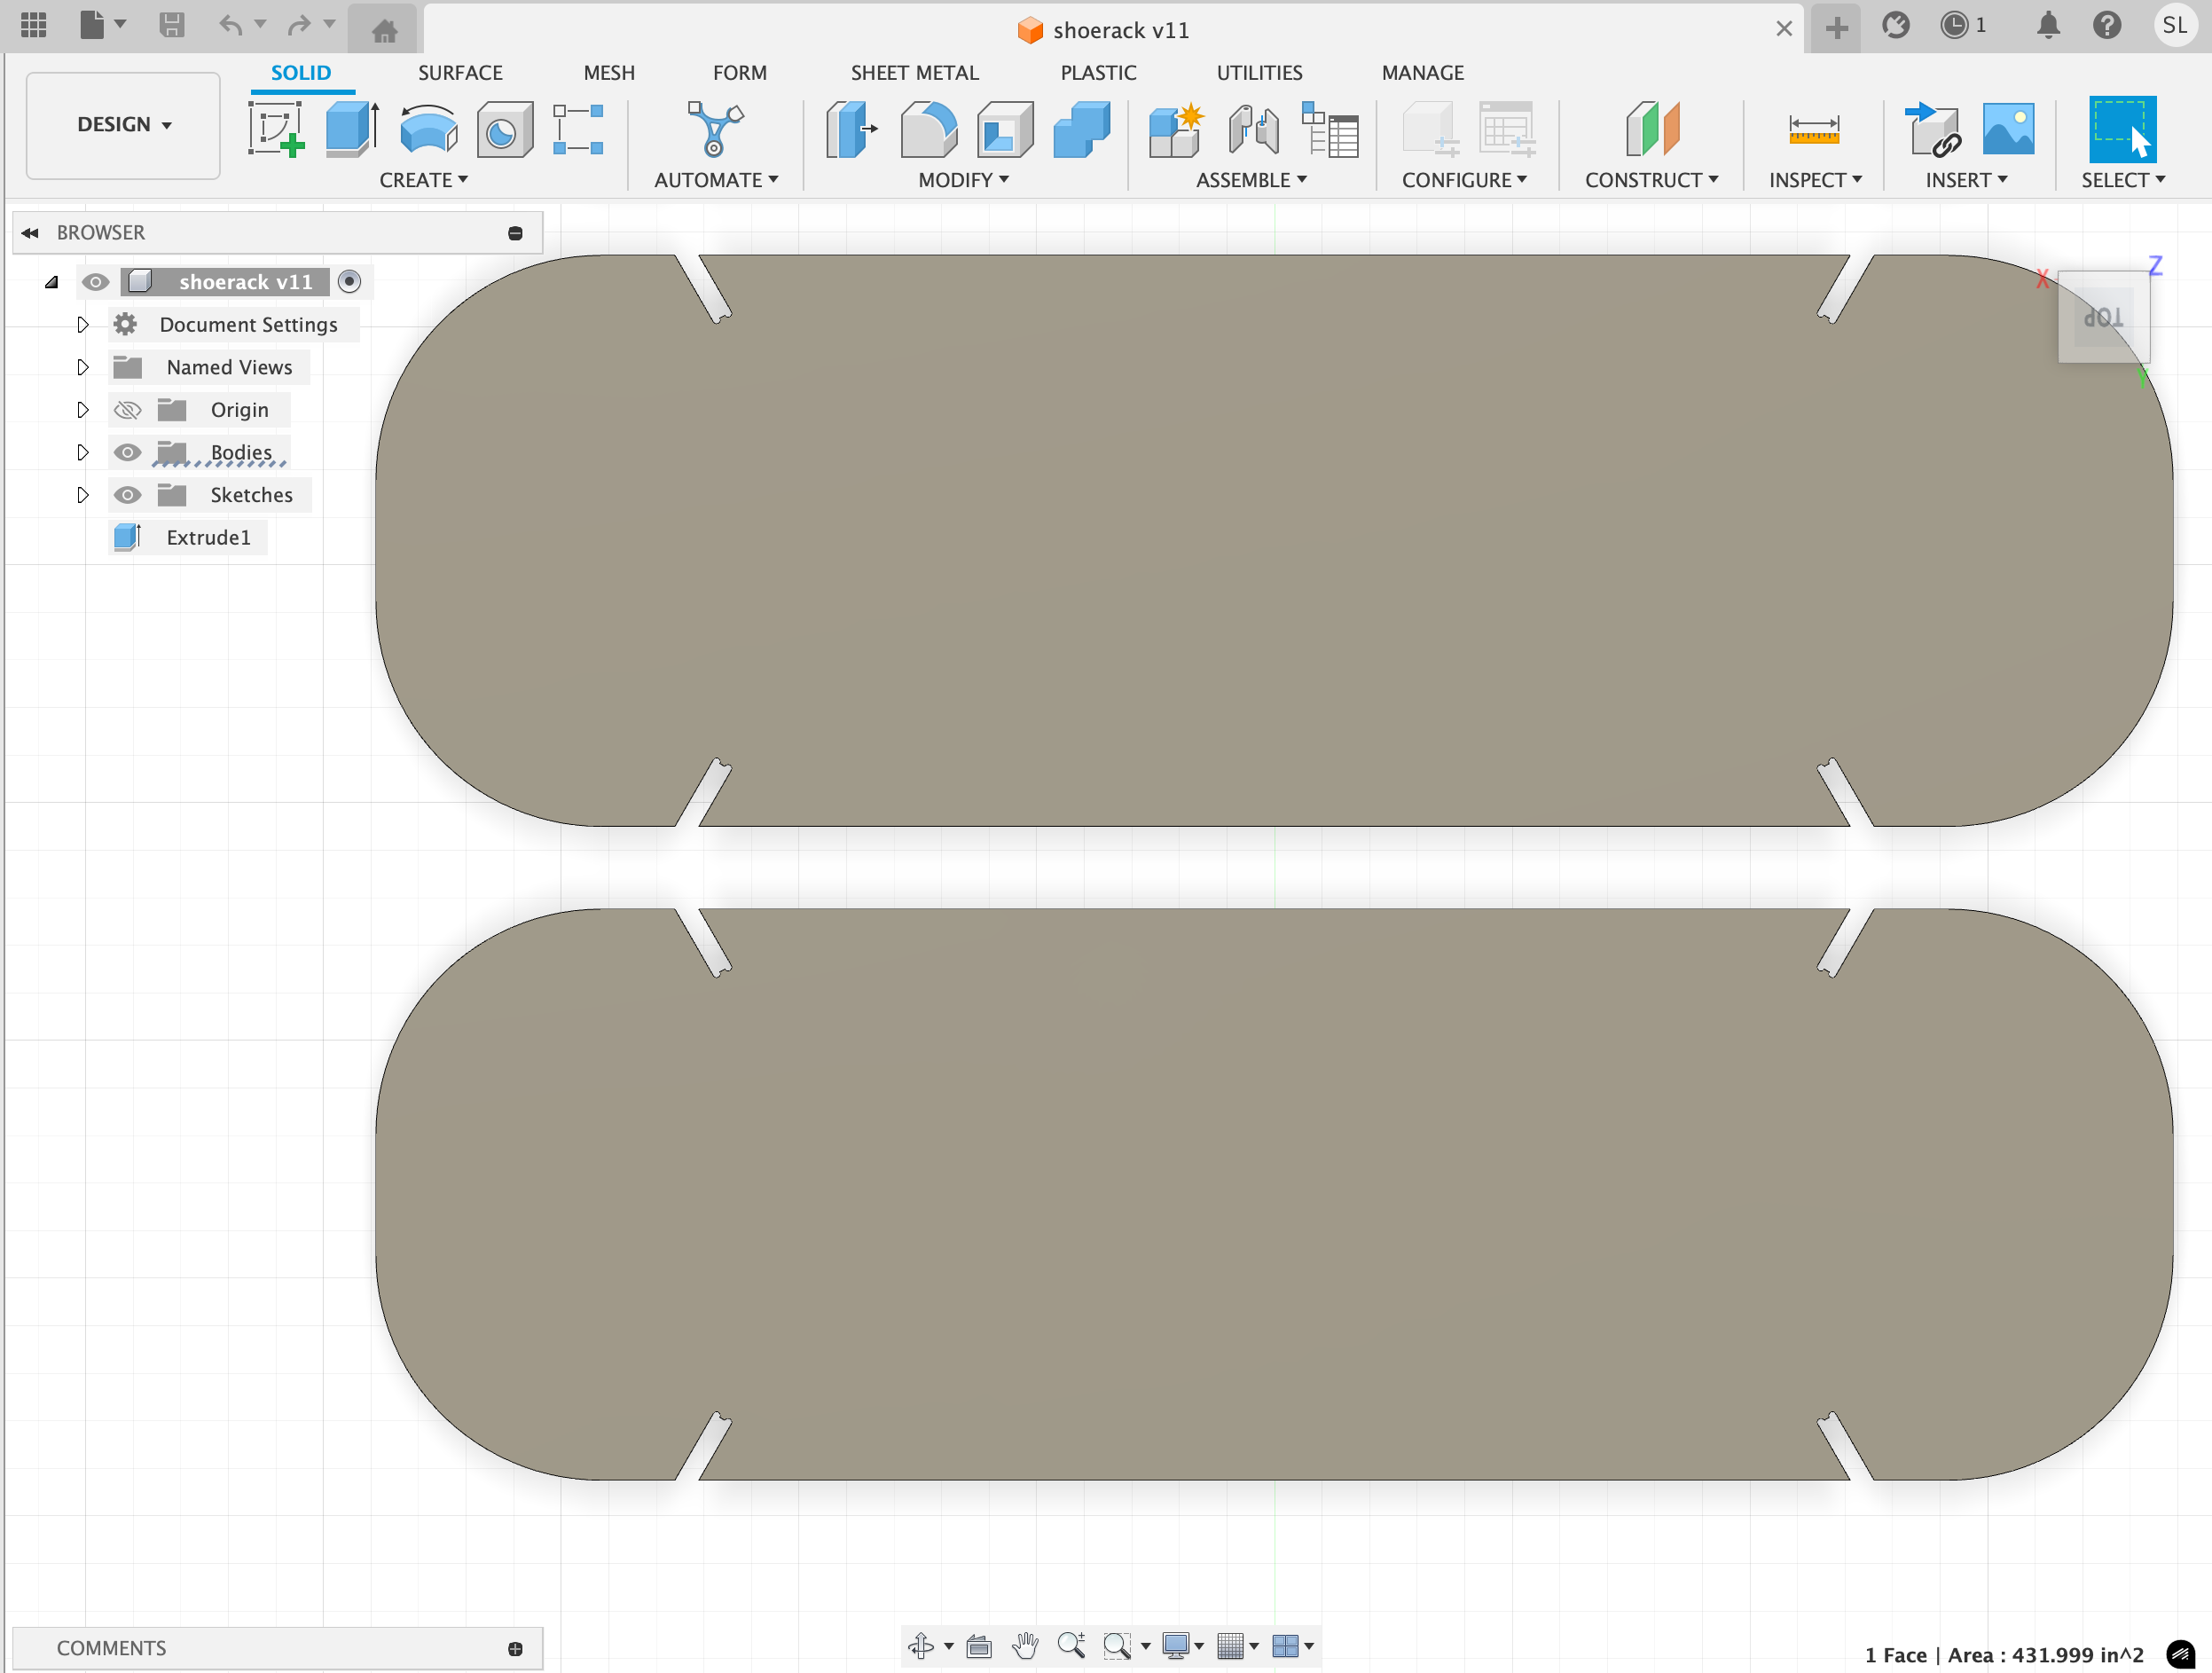Select the Create Sketch tool

276,128
